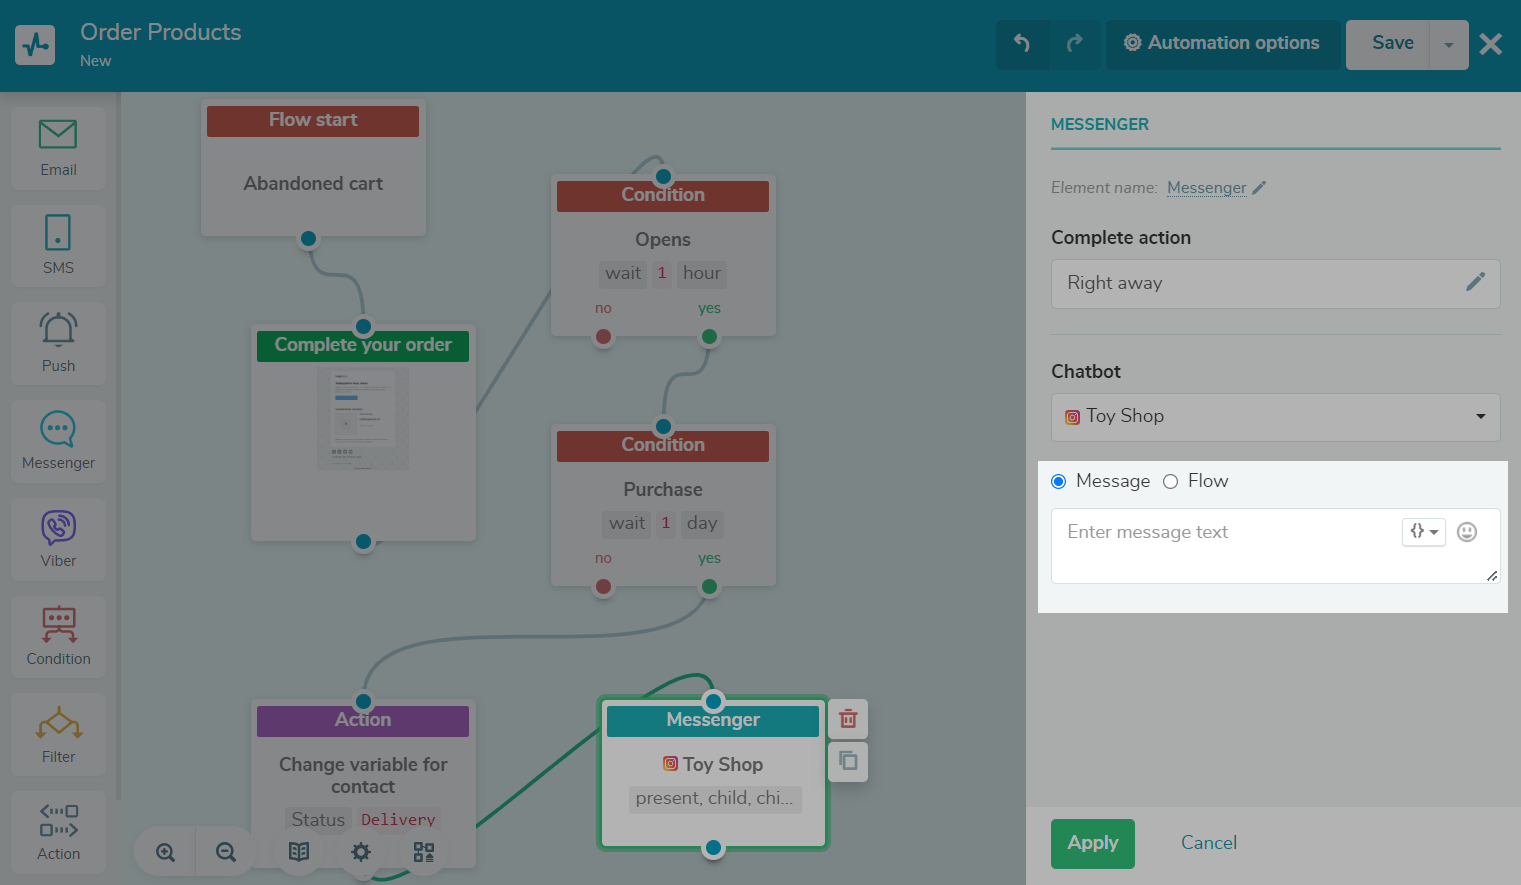1521x885 pixels.
Task: Open the emoji picker in message box
Action: pyautogui.click(x=1467, y=532)
